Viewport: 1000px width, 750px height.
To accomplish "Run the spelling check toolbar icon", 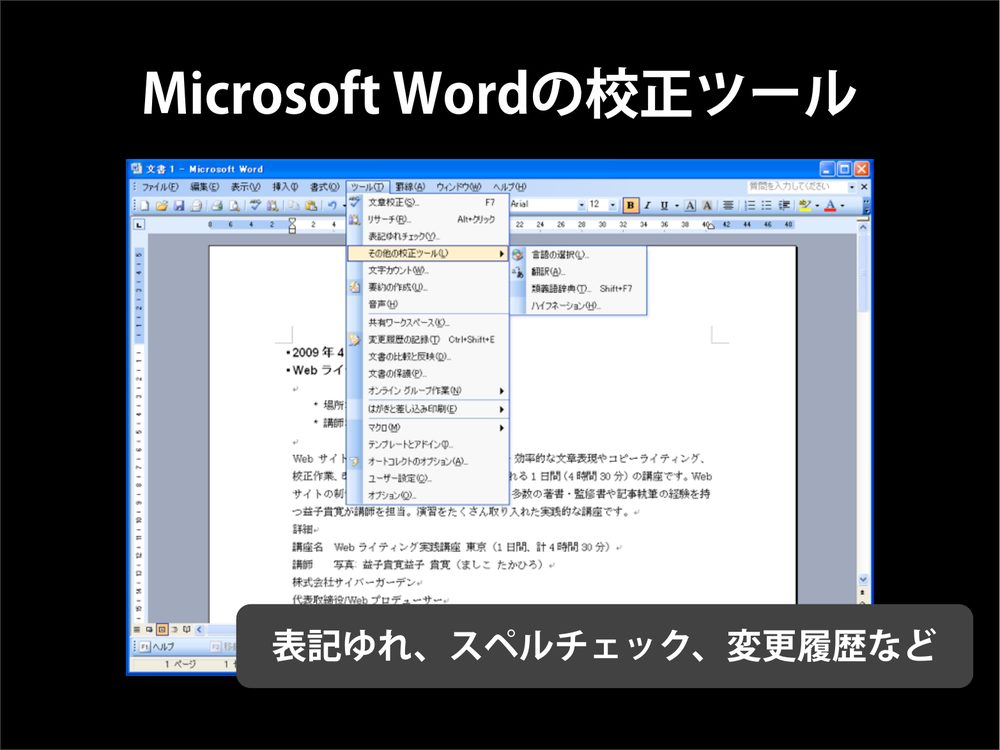I will point(255,205).
